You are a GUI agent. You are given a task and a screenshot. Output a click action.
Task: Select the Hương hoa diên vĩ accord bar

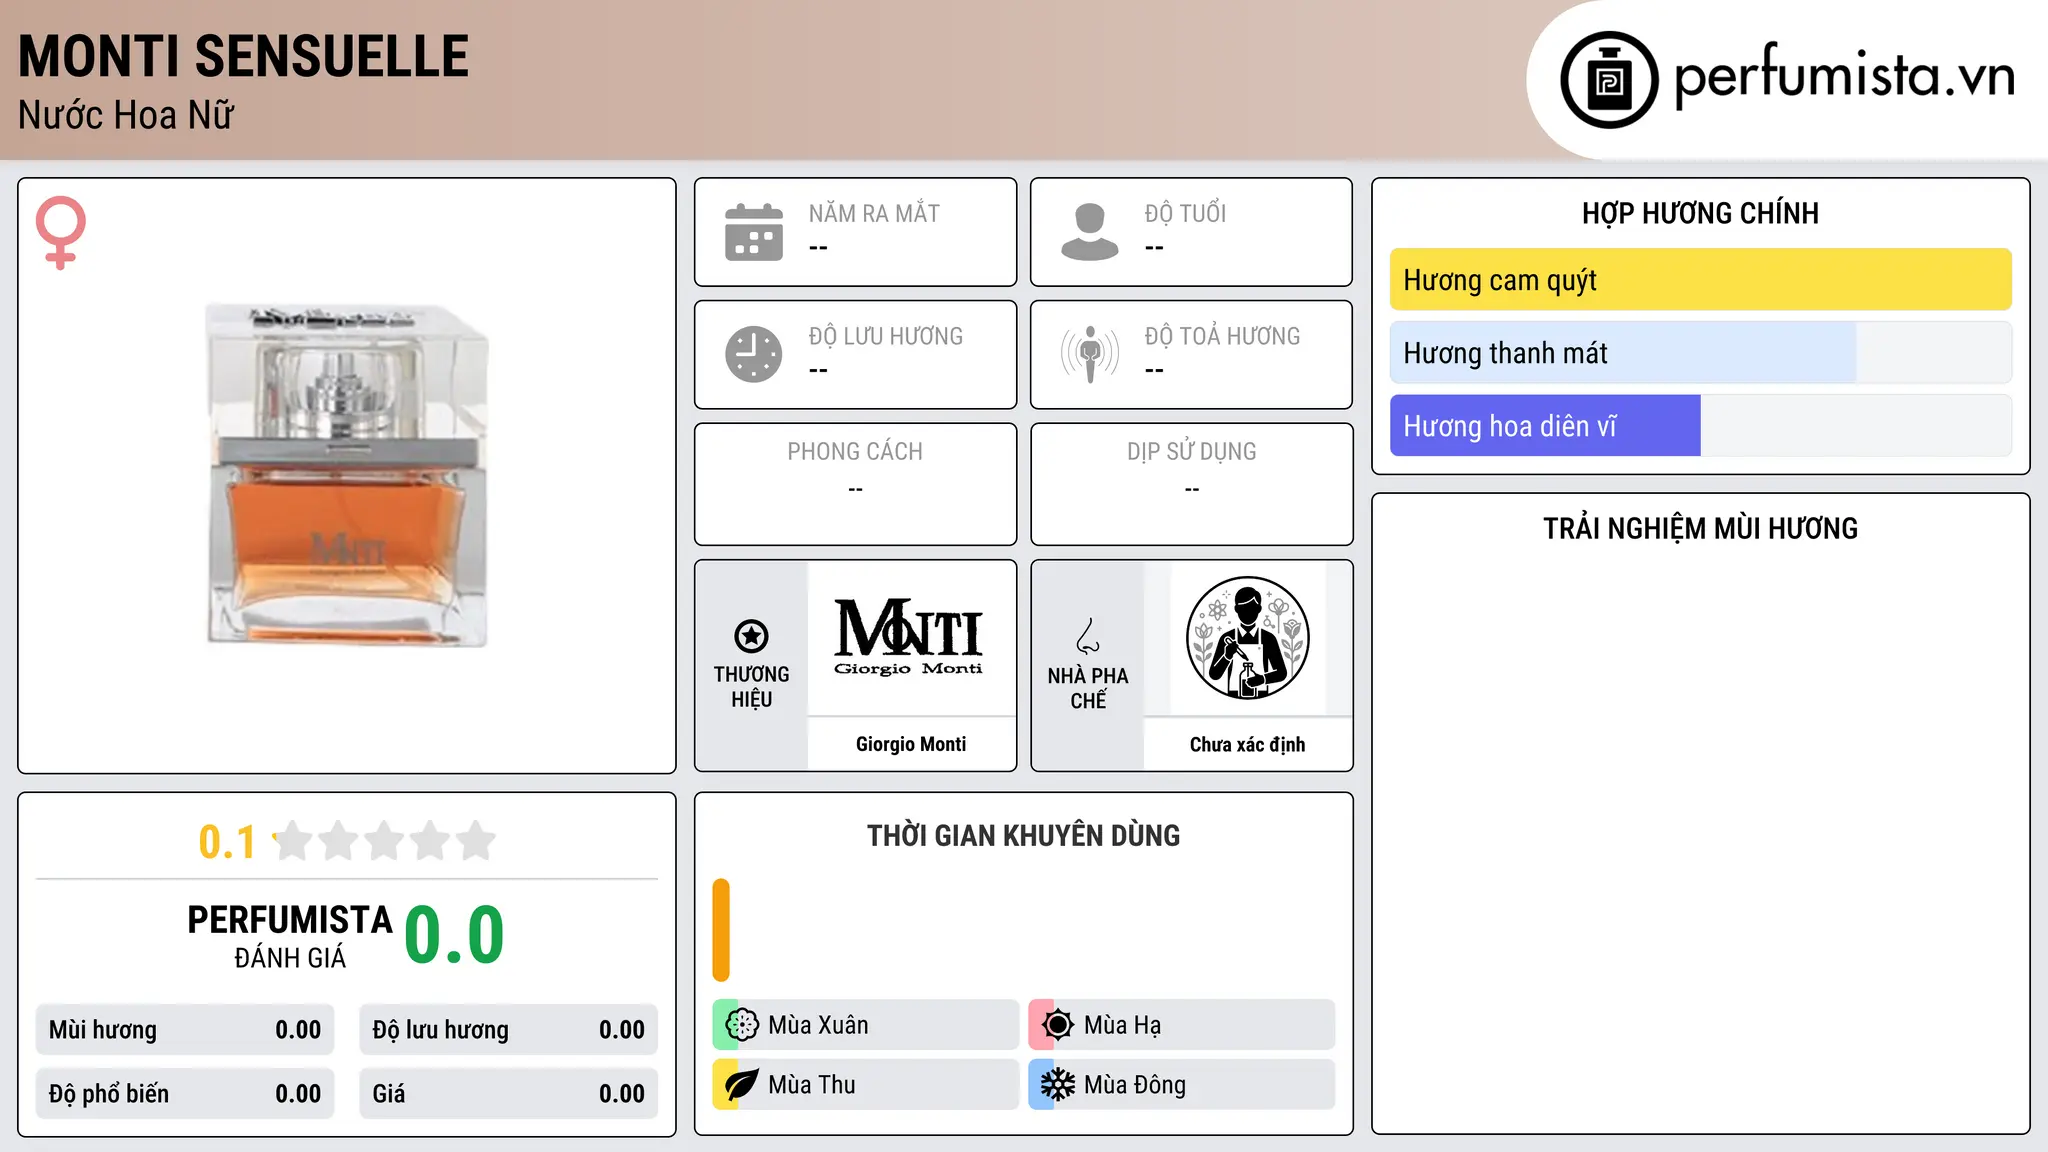(x=1700, y=426)
